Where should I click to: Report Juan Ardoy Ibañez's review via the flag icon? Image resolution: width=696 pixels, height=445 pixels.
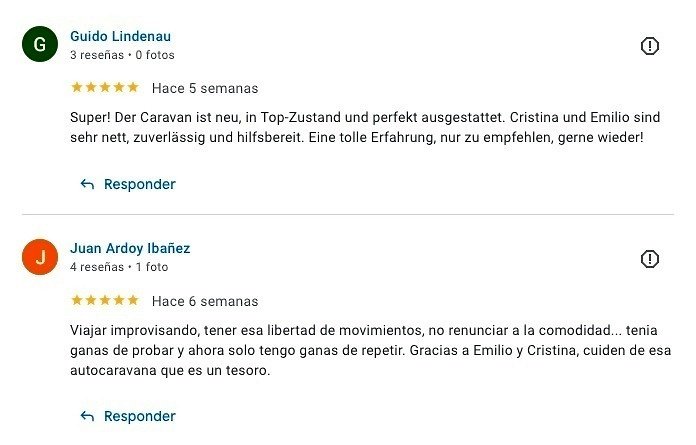[x=649, y=259]
